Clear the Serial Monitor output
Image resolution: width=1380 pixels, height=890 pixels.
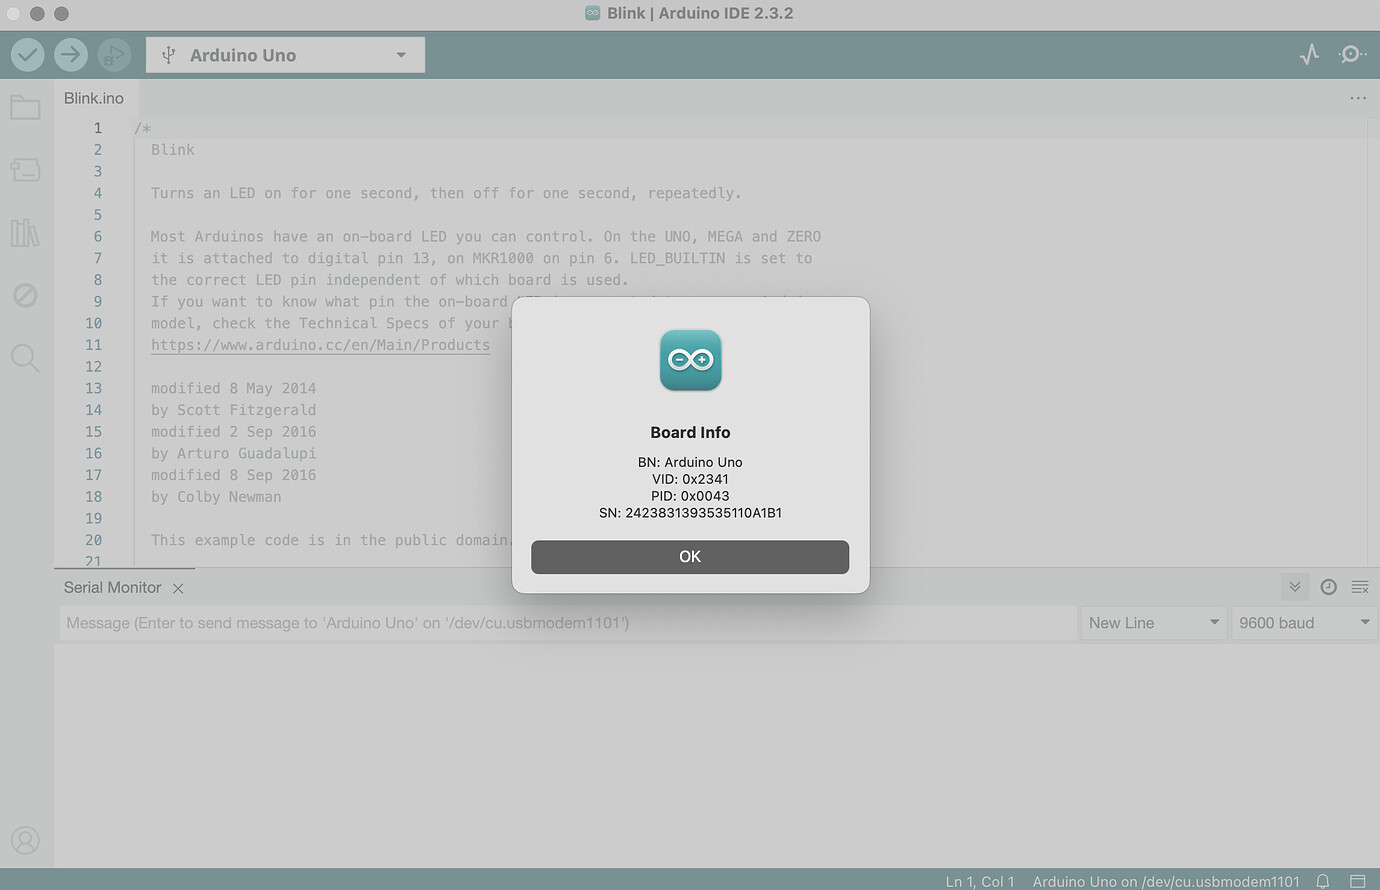[x=1360, y=587]
